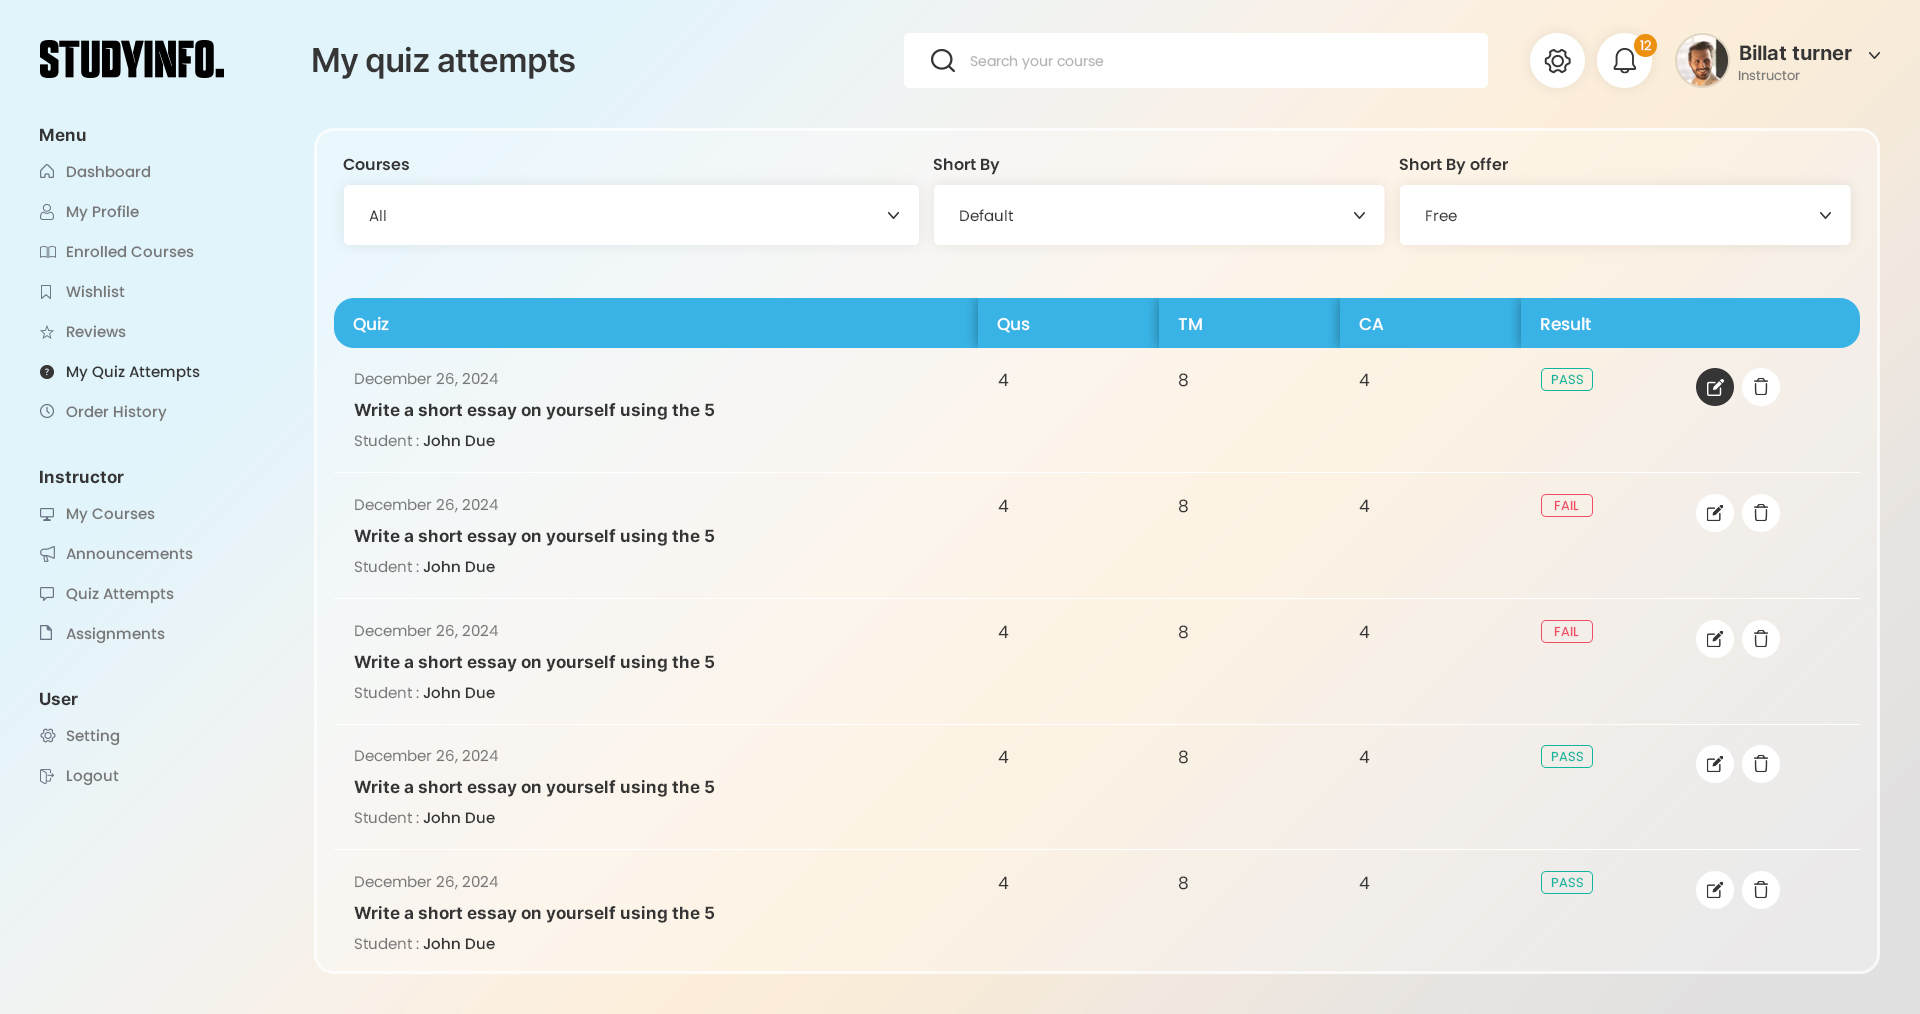Go to Dashboard in sidebar menu
The image size is (1920, 1014).
[x=108, y=172]
